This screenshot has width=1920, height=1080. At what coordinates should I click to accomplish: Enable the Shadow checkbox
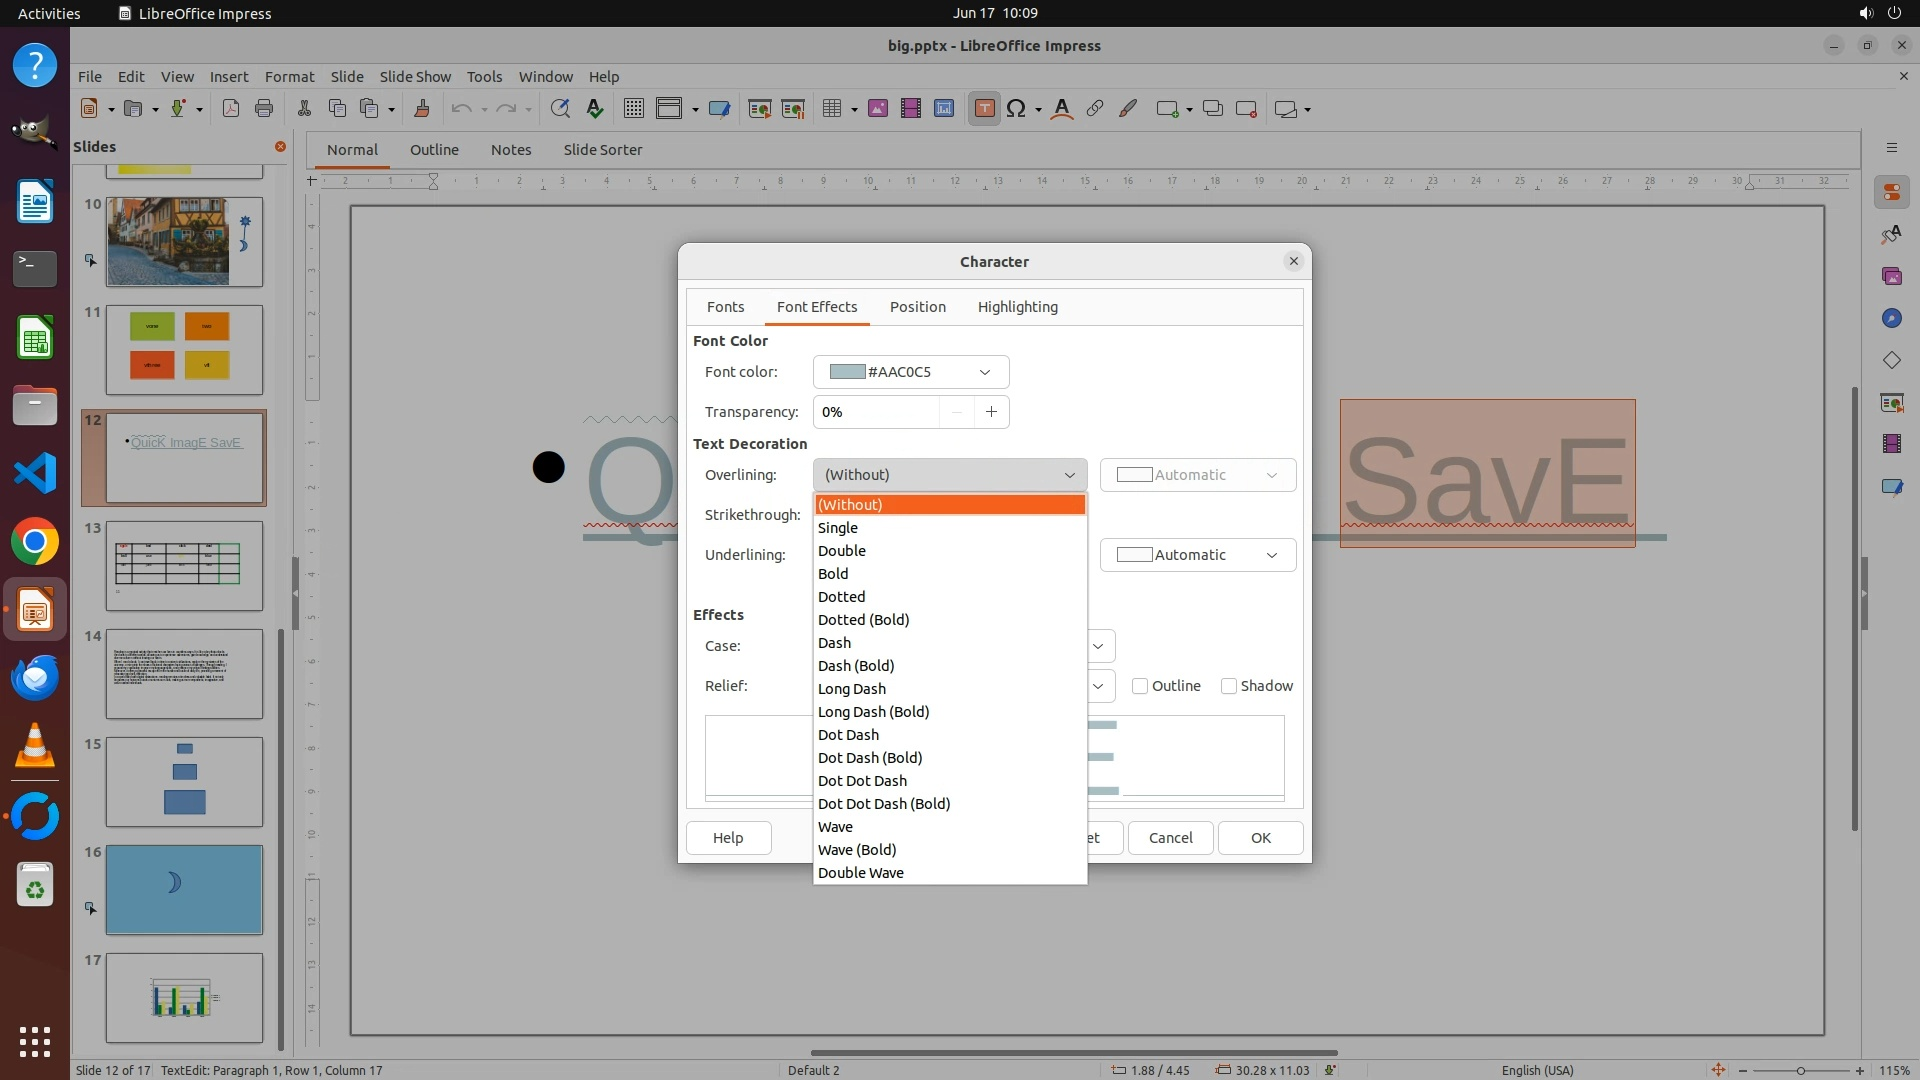pyautogui.click(x=1229, y=686)
